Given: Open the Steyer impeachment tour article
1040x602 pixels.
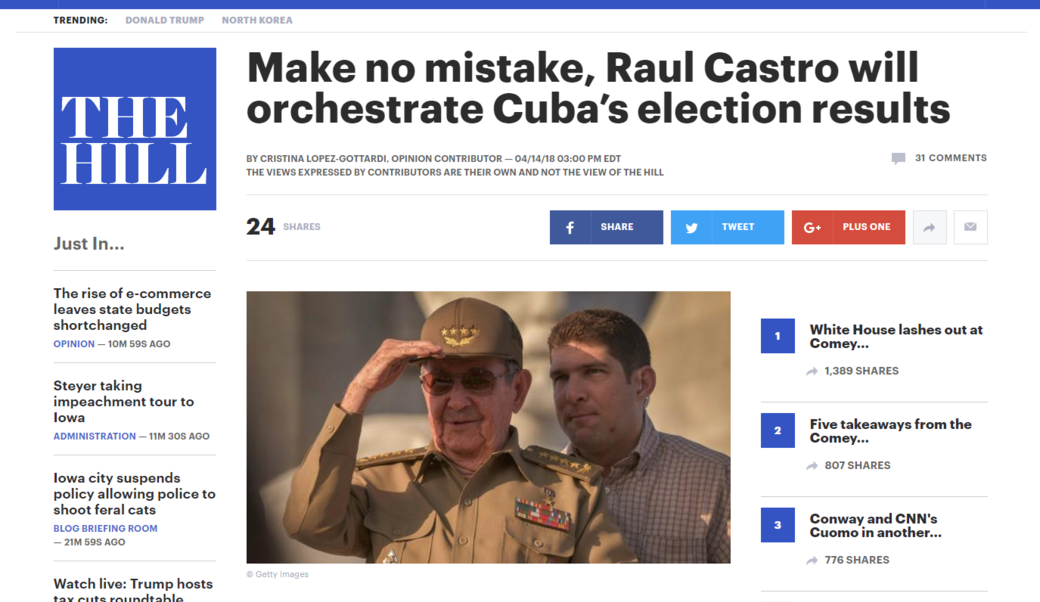Looking at the screenshot, I should click(x=124, y=401).
